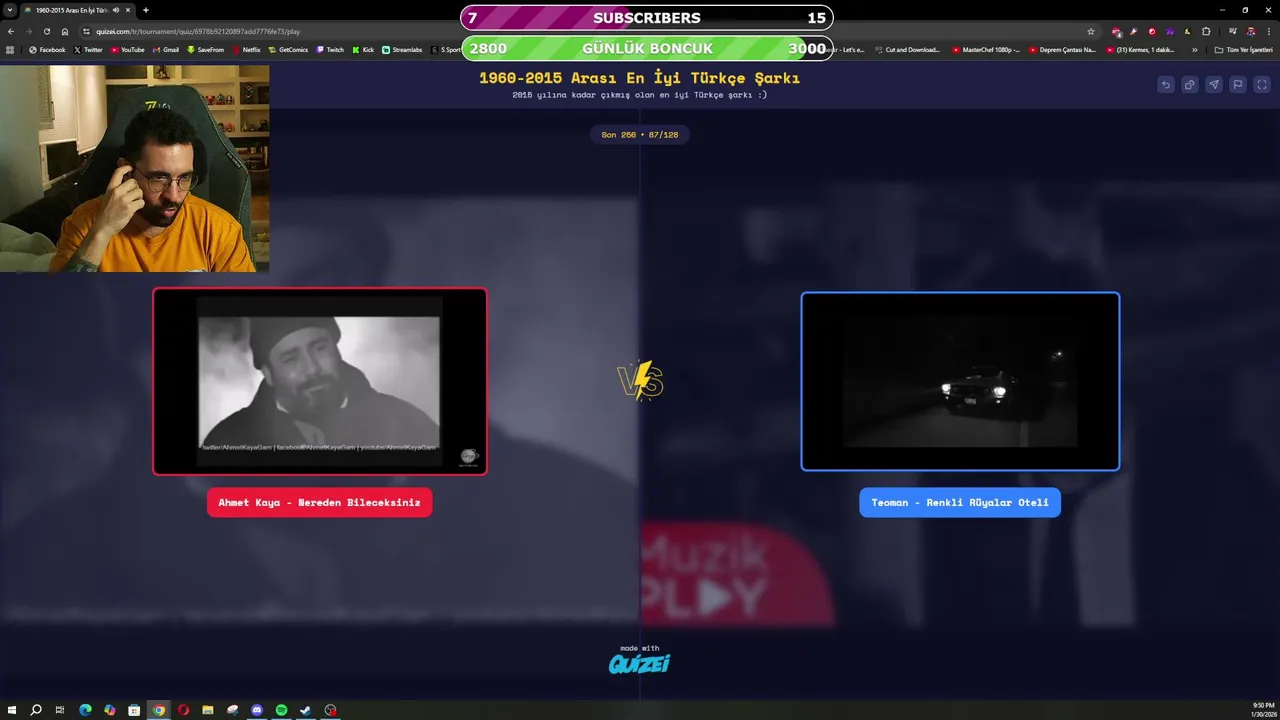Launch Opera from the taskbar

(183, 710)
